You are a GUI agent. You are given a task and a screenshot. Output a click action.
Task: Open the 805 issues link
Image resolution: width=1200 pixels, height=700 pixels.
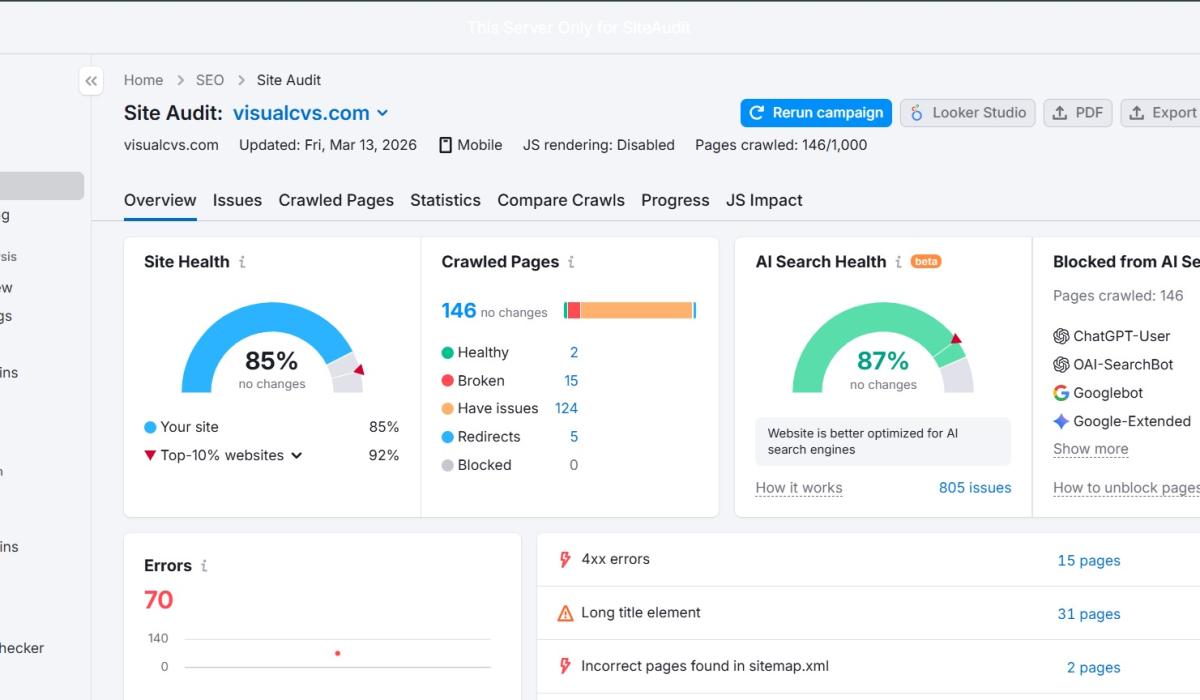(x=974, y=488)
